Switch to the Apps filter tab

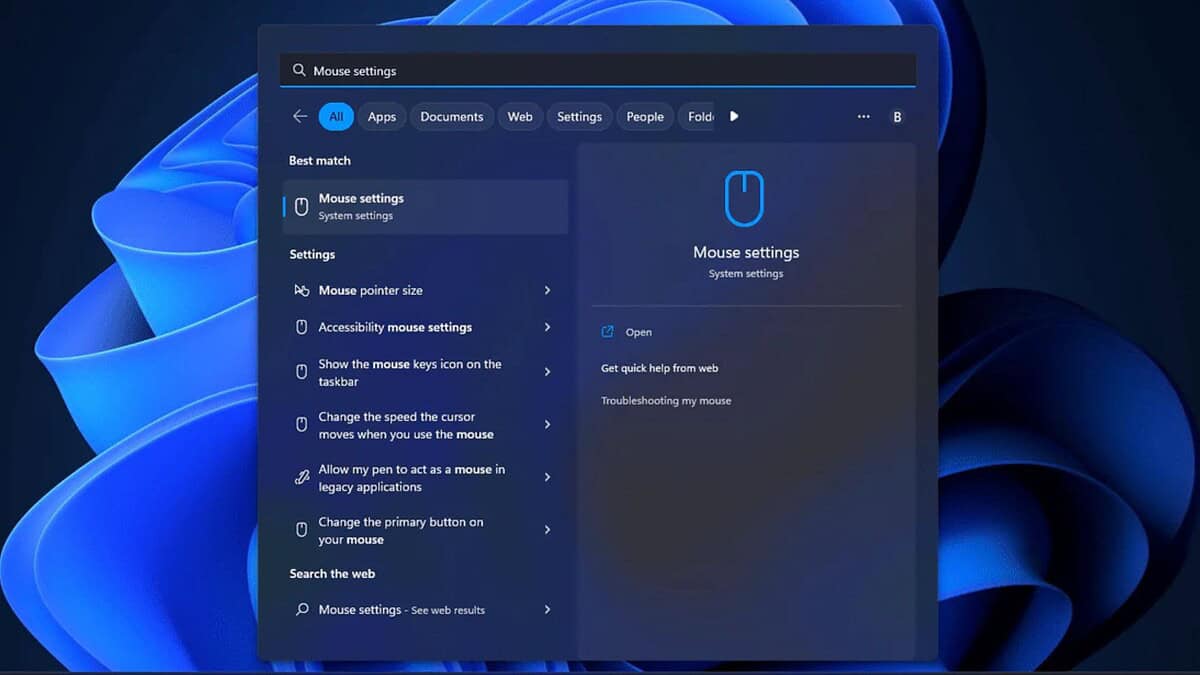[381, 116]
